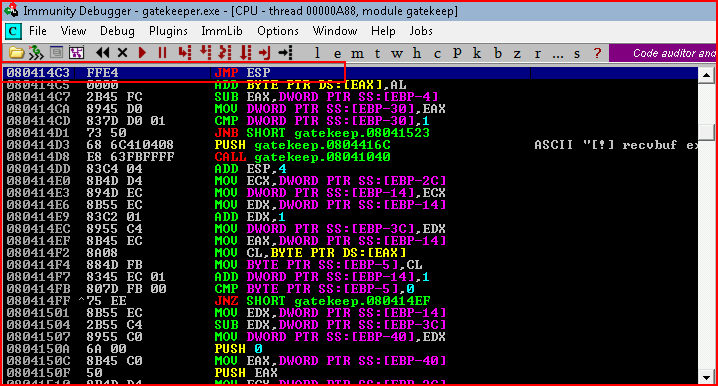The height and width of the screenshot is (386, 718).
Task: Show Source with 's' button
Action: coord(577,54)
